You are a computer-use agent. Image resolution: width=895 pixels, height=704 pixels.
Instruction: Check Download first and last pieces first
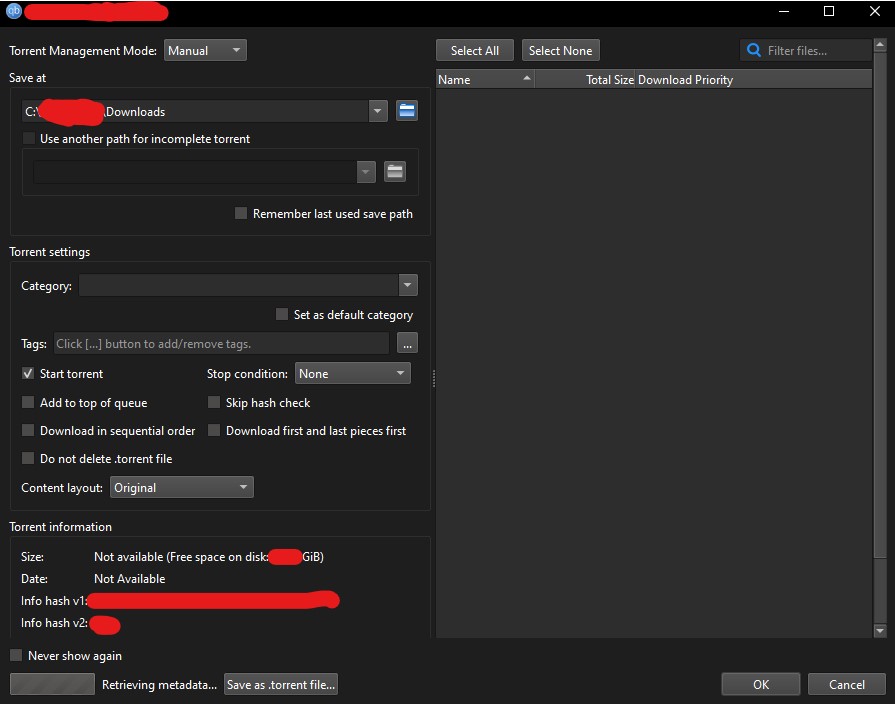pyautogui.click(x=213, y=431)
